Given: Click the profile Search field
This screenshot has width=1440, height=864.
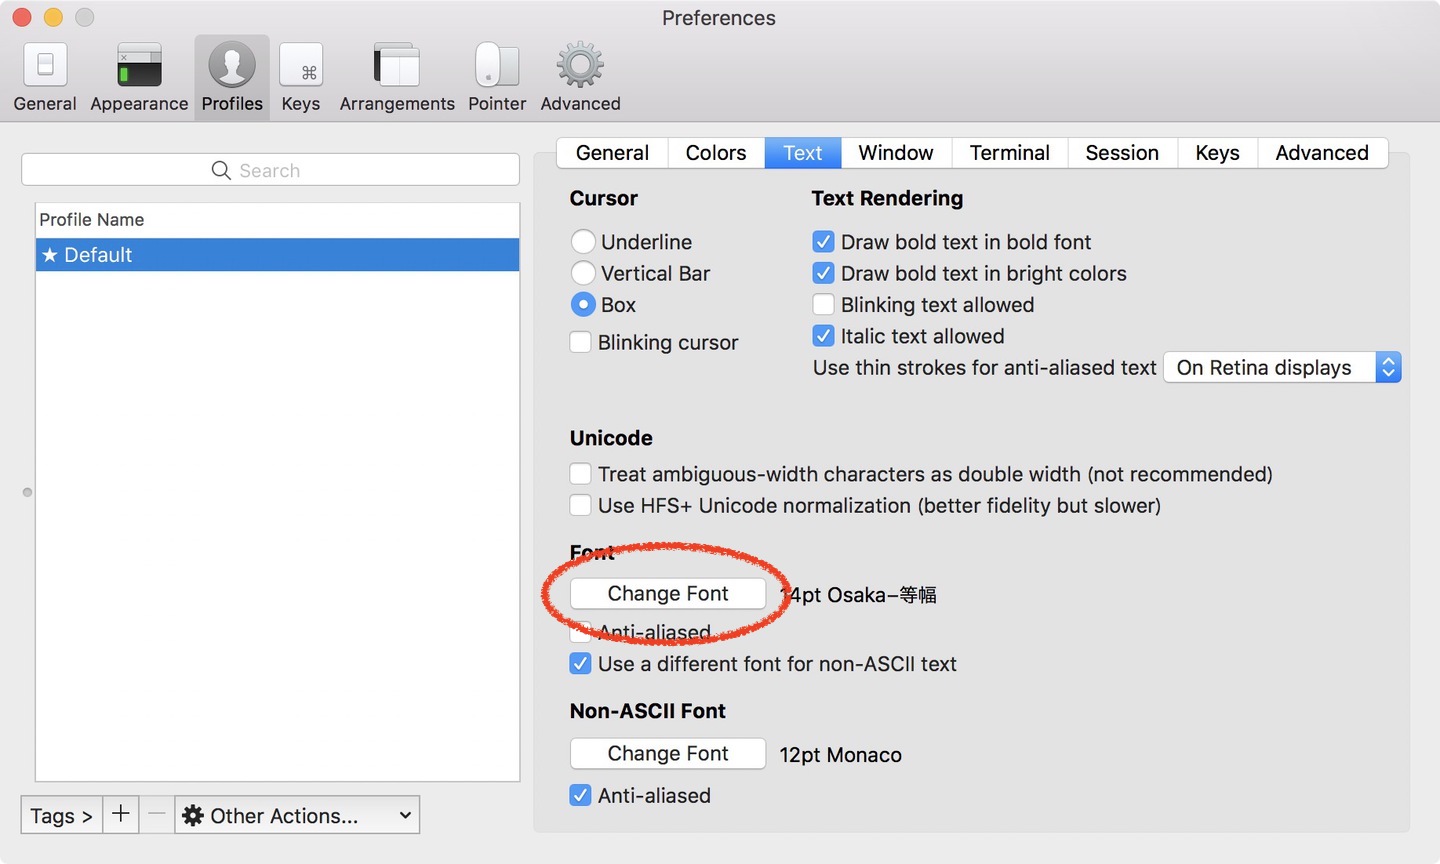Looking at the screenshot, I should click(x=270, y=170).
